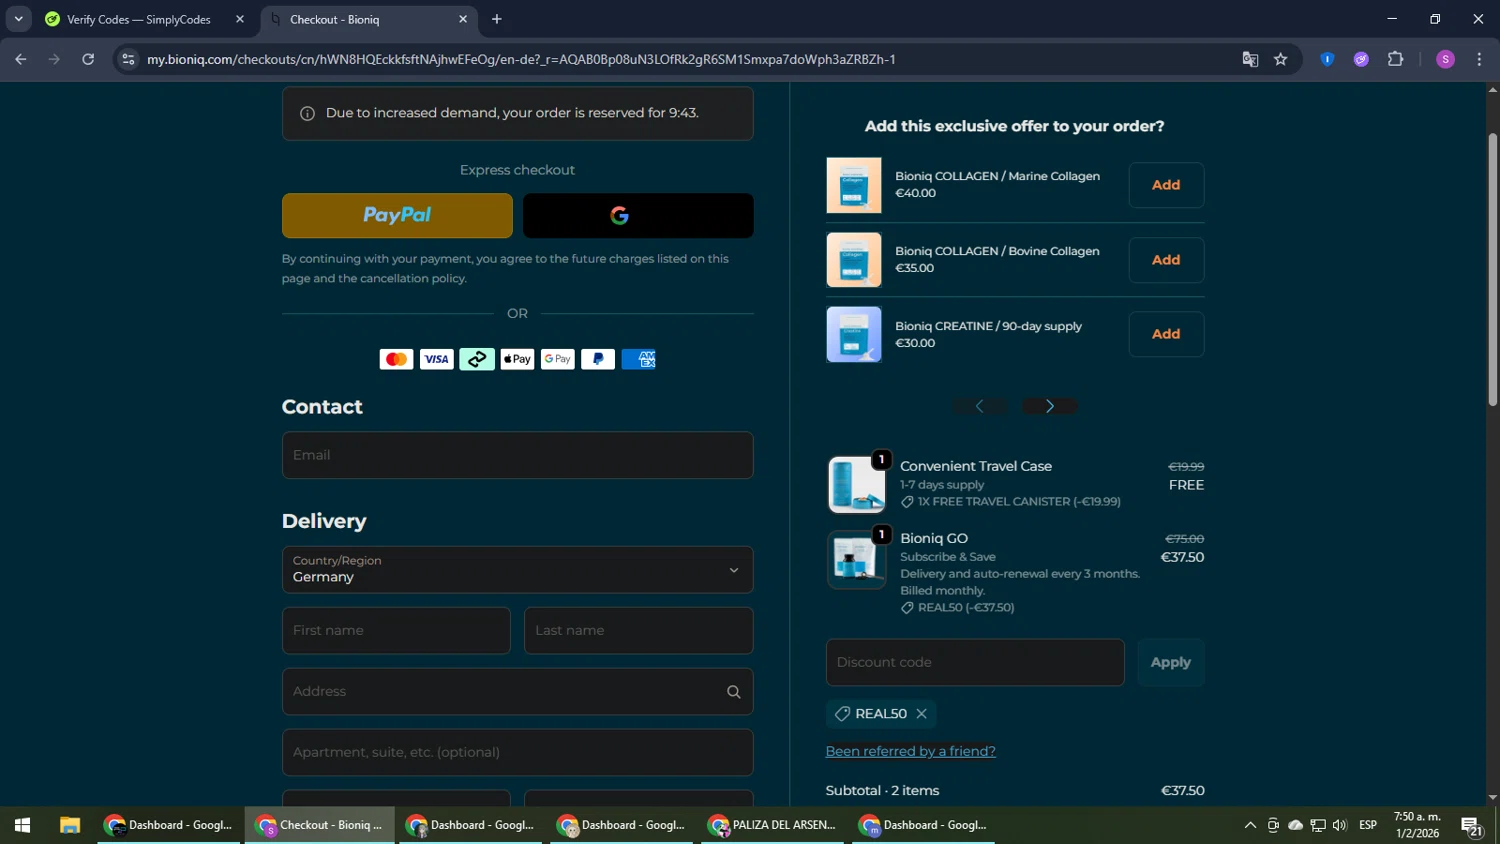Open the Windows Start menu
Image resolution: width=1500 pixels, height=844 pixels.
[x=22, y=825]
